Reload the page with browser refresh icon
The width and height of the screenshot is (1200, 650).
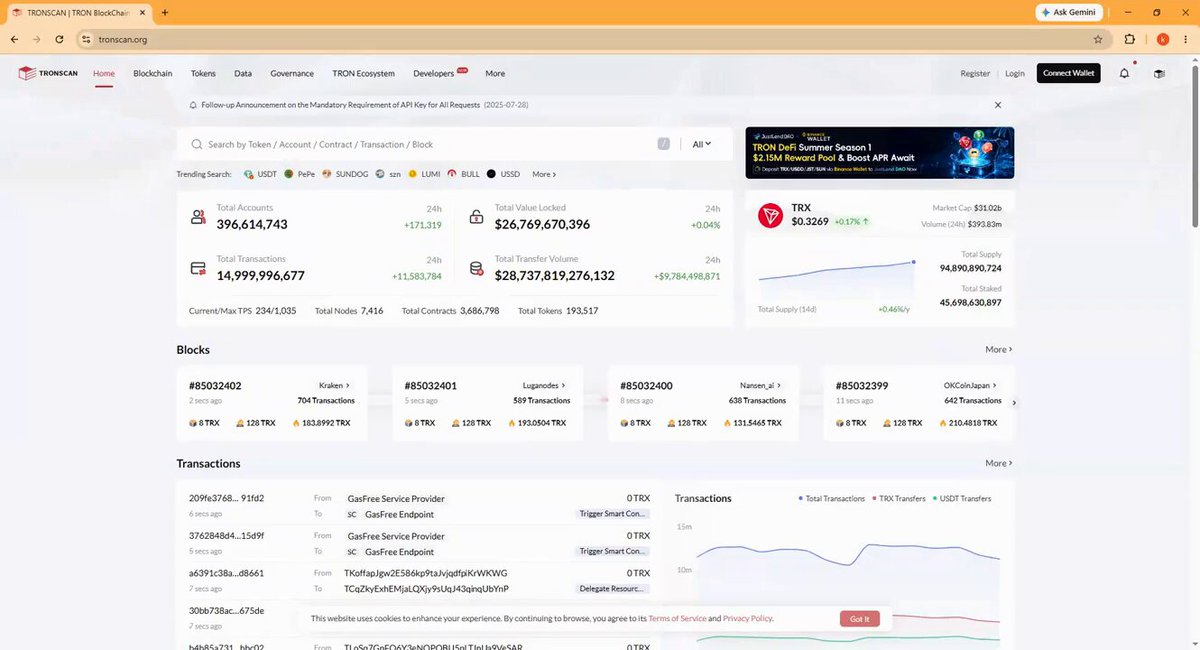(60, 39)
